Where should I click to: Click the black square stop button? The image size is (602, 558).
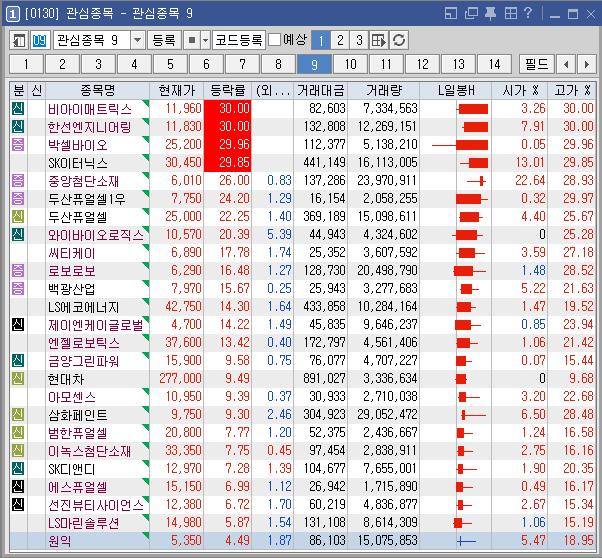pyautogui.click(x=192, y=40)
